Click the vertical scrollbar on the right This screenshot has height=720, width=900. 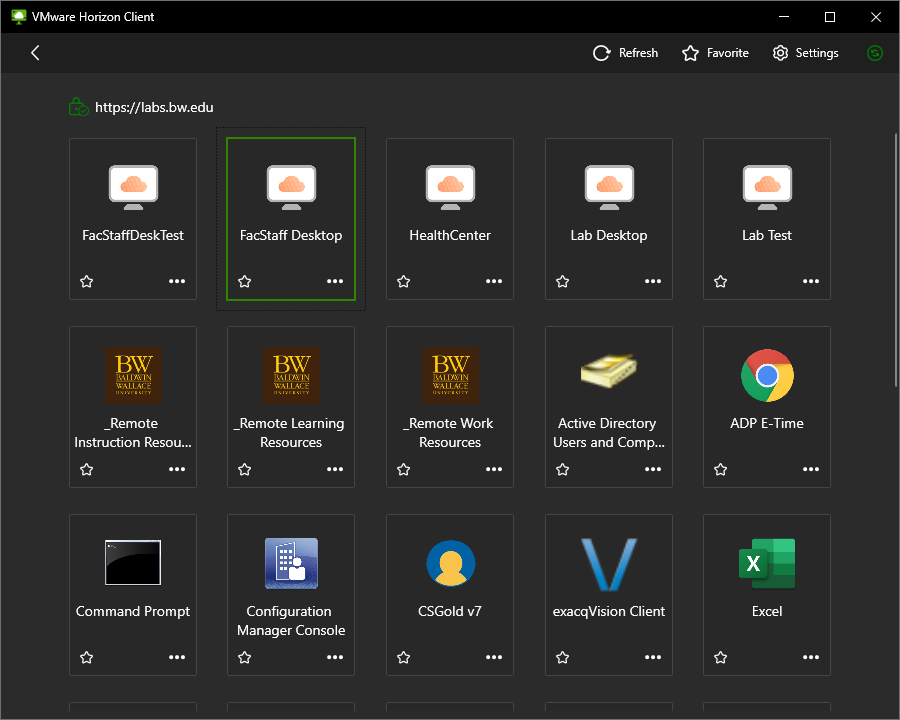point(895,260)
